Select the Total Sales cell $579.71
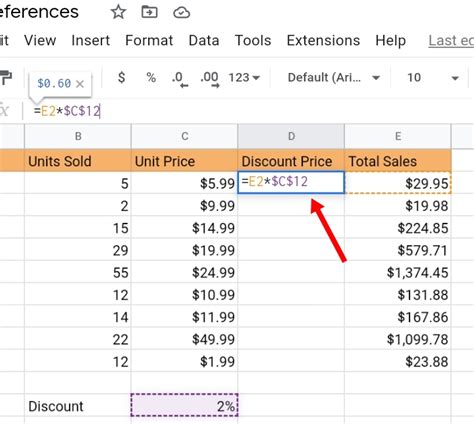 [x=398, y=250]
